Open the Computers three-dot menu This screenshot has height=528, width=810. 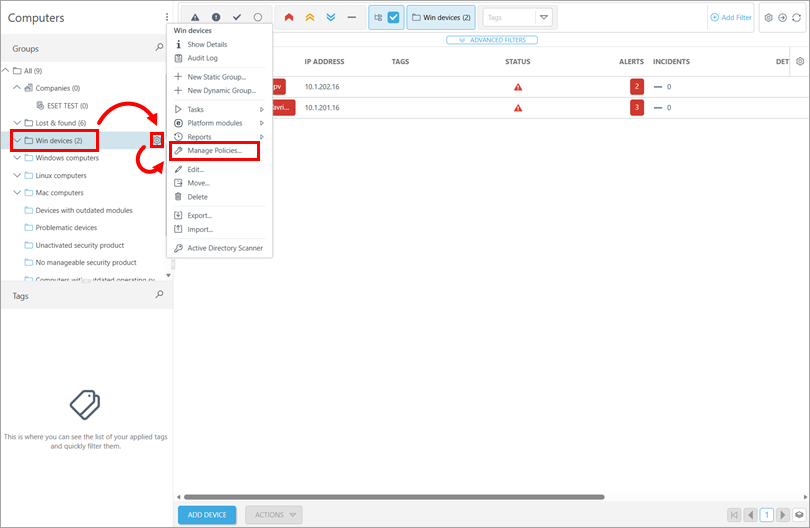pyautogui.click(x=167, y=18)
